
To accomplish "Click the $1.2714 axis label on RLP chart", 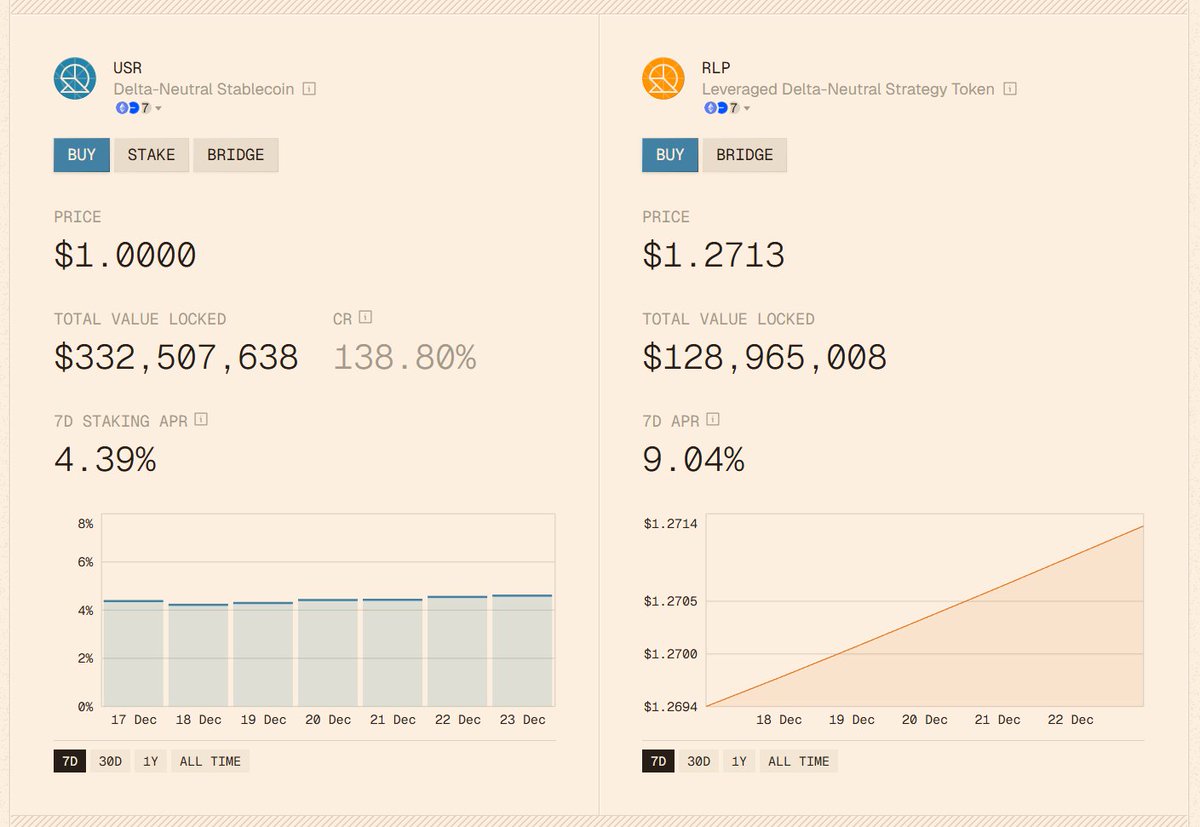I will click(x=670, y=523).
